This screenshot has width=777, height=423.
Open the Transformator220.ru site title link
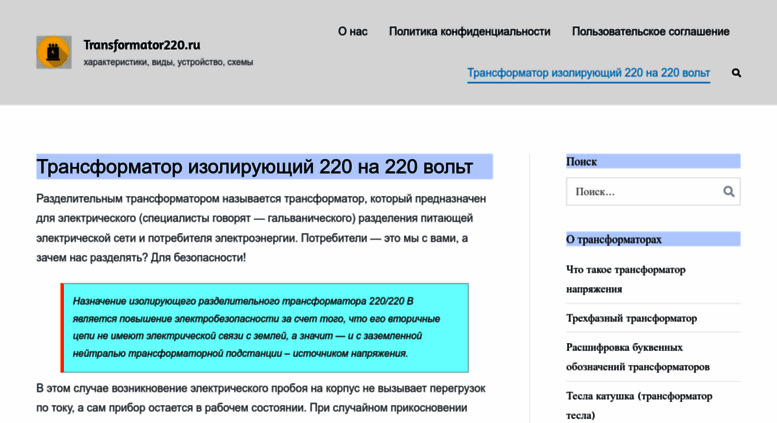(x=142, y=45)
